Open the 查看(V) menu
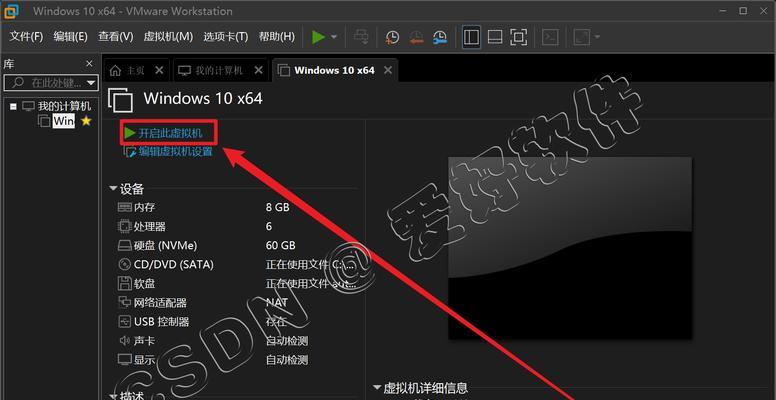The width and height of the screenshot is (776, 400). (x=115, y=37)
